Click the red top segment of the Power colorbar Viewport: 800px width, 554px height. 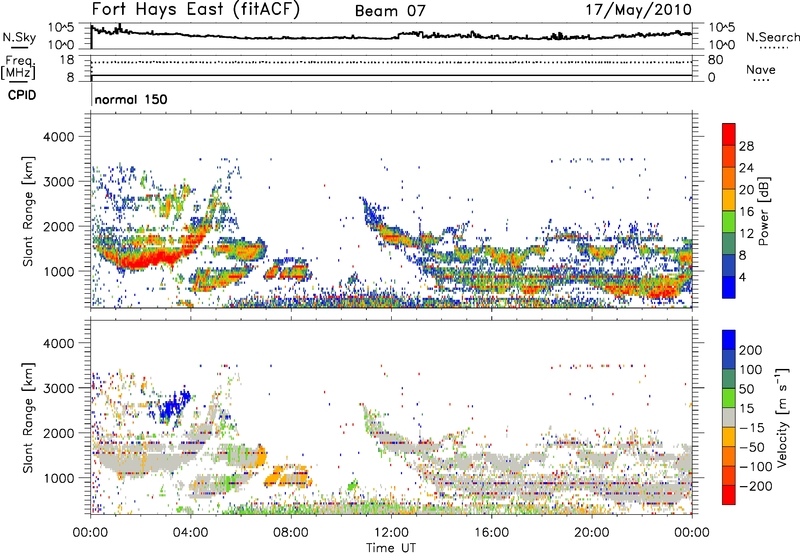click(729, 134)
